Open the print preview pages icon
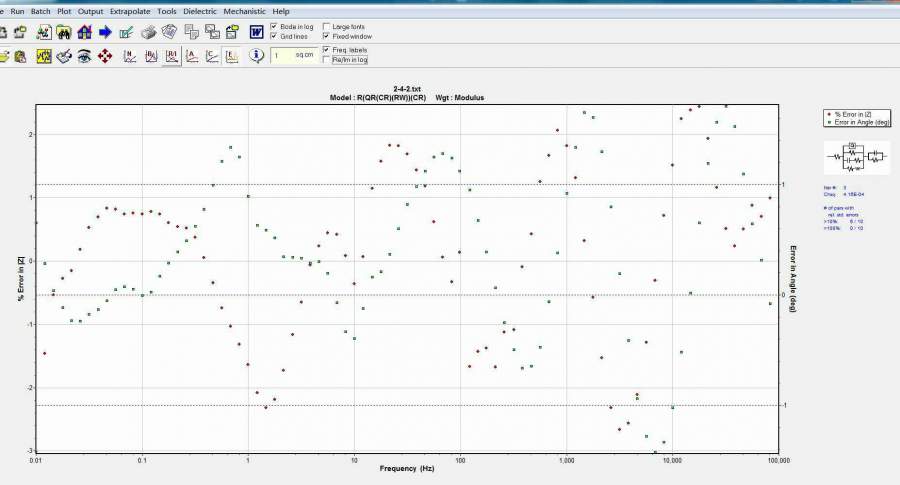900x485 pixels. (169, 32)
